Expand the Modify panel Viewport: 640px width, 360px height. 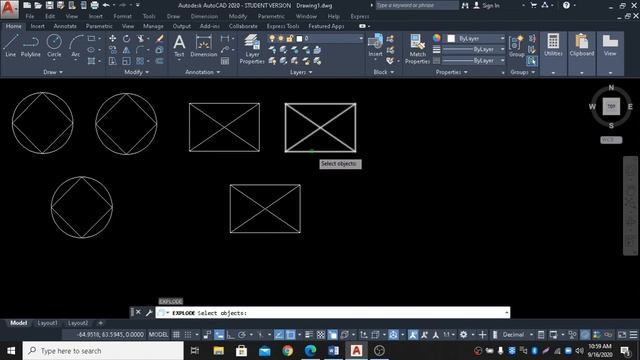coord(136,72)
